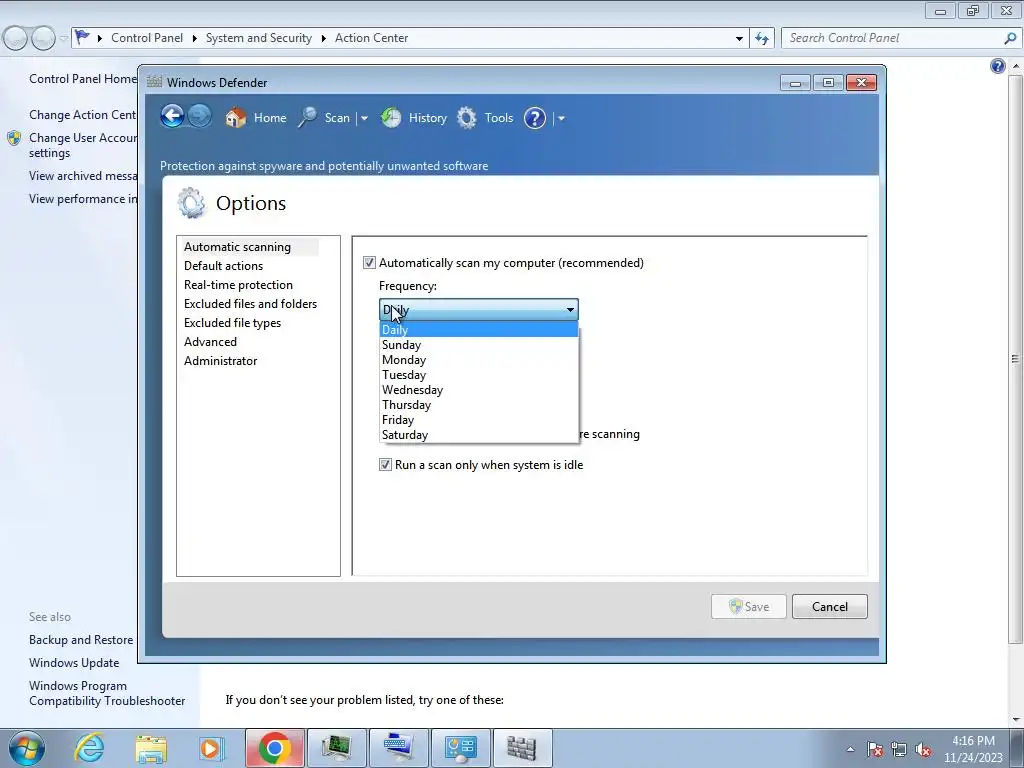Open the Tools page in Defender
Viewport: 1024px width, 768px height.
pos(485,118)
